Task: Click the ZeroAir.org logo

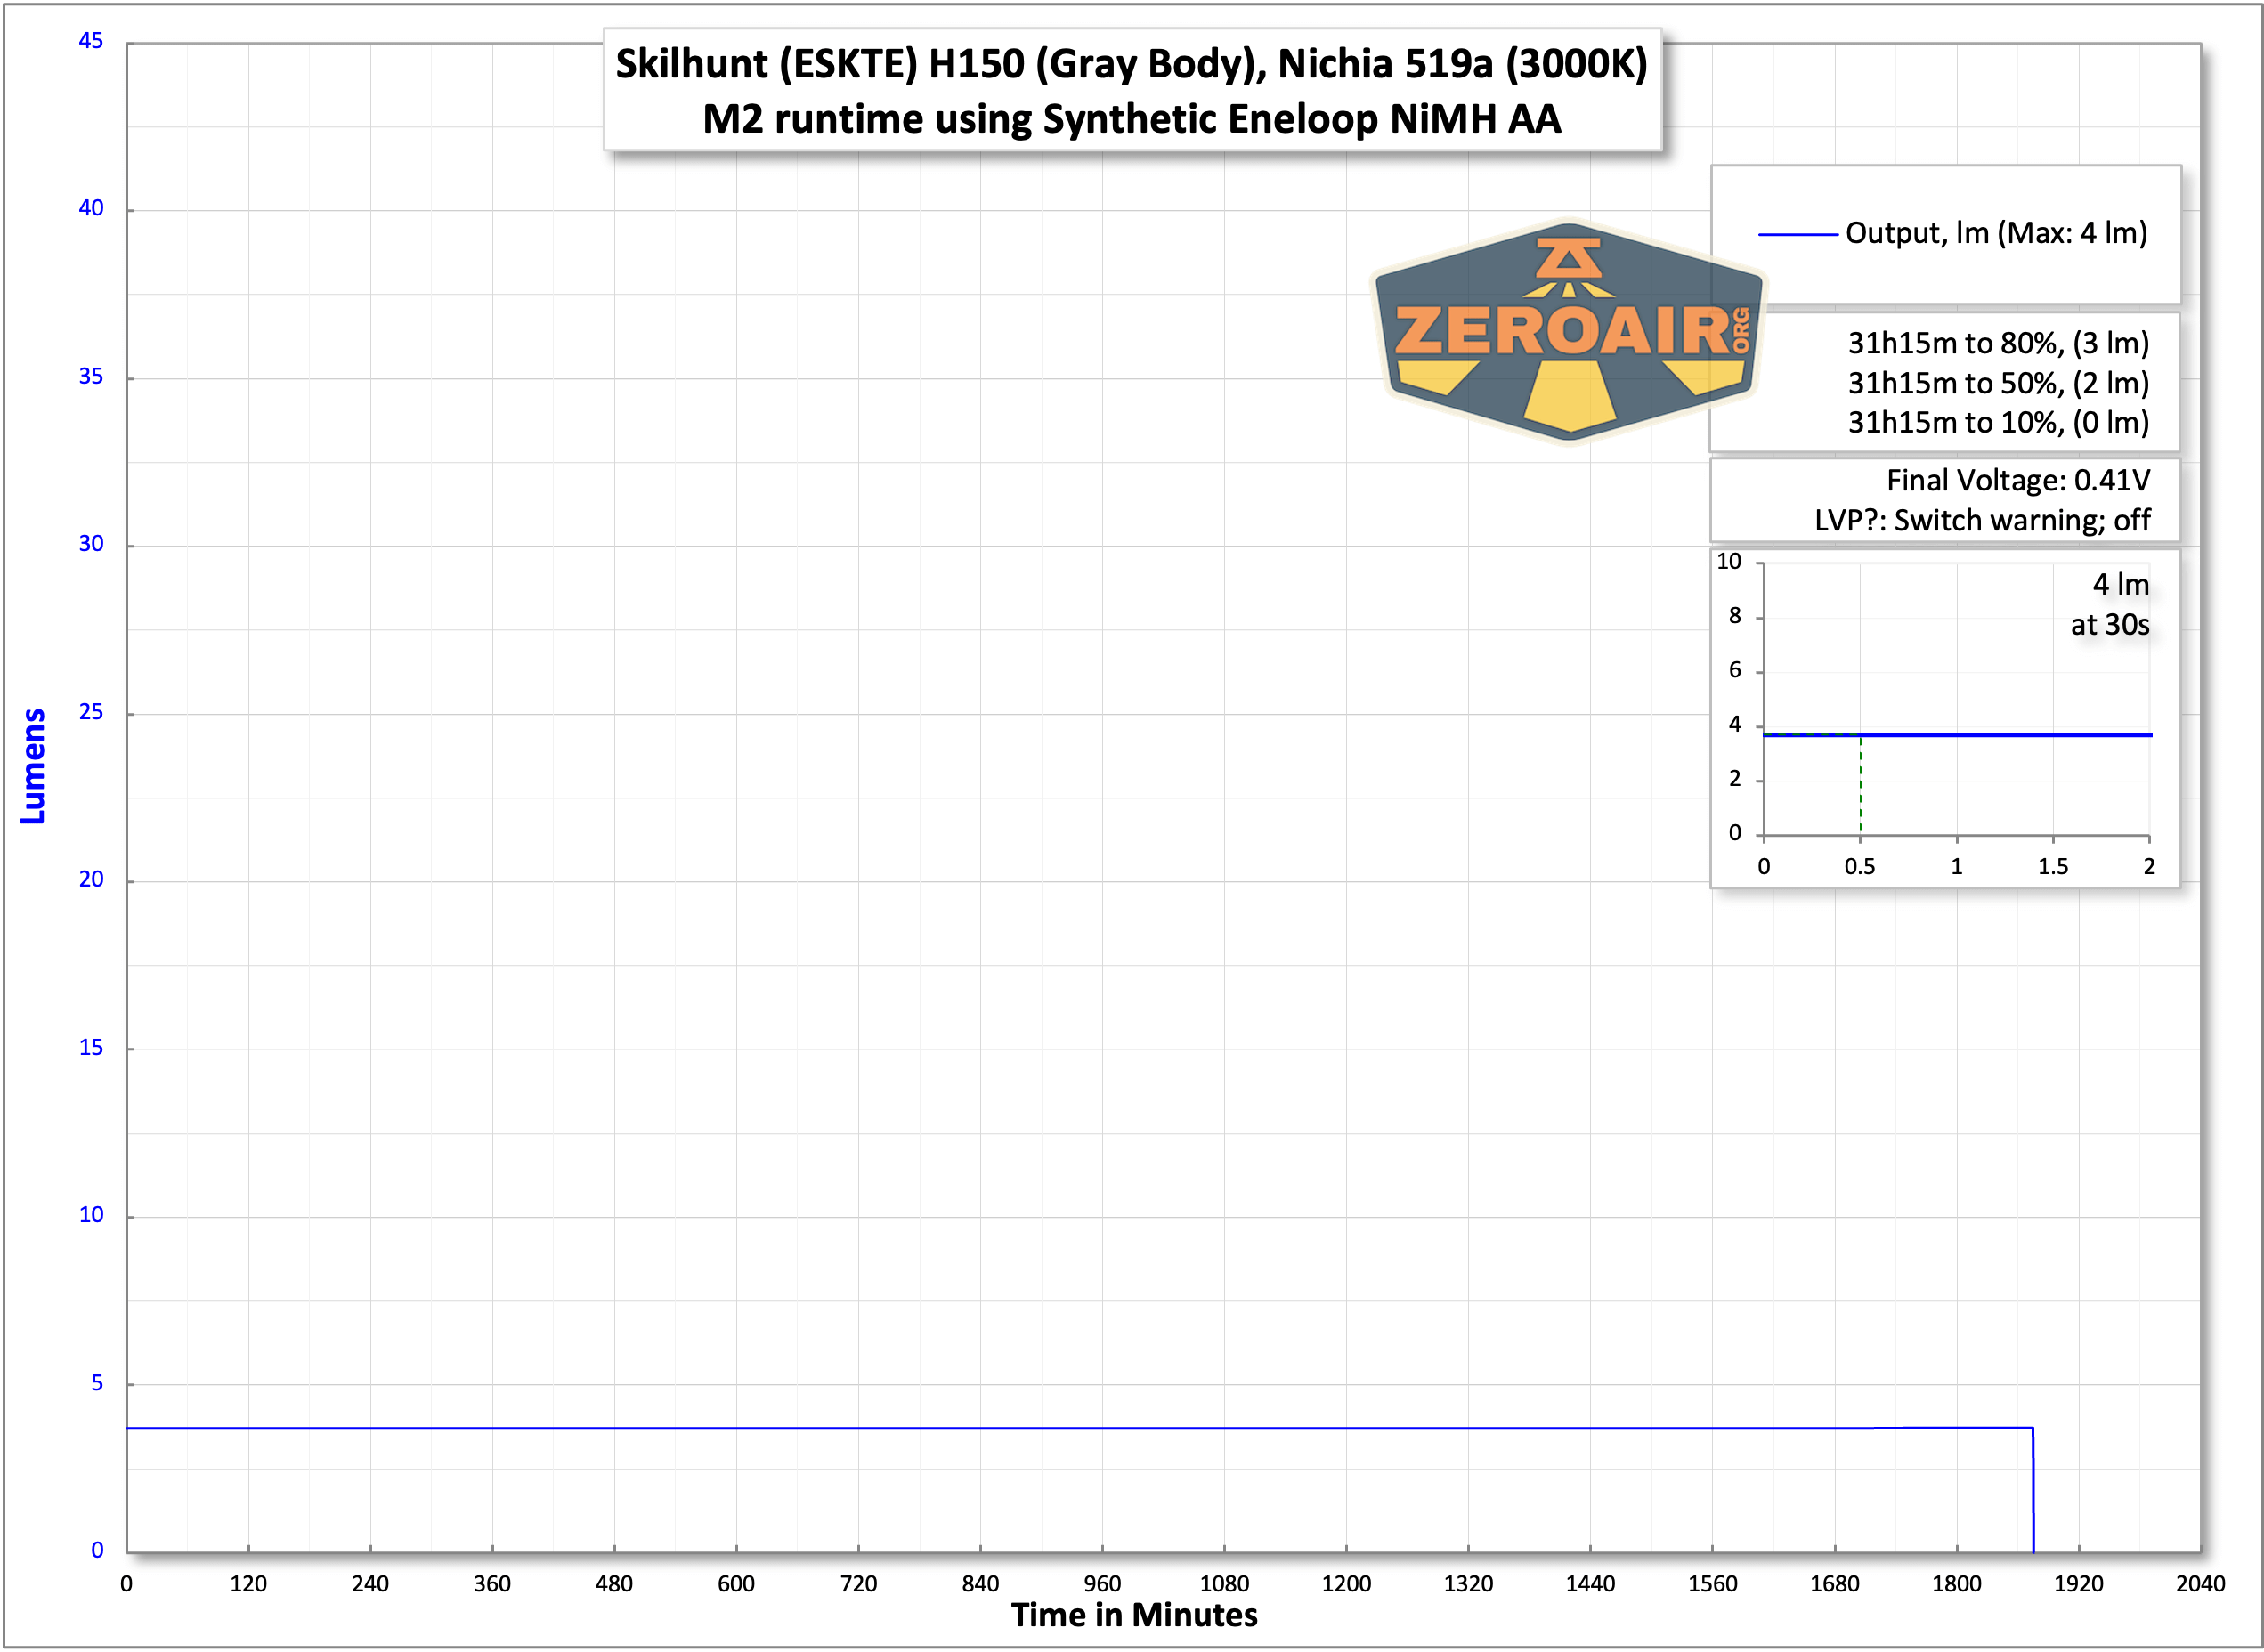Action: pyautogui.click(x=1568, y=331)
